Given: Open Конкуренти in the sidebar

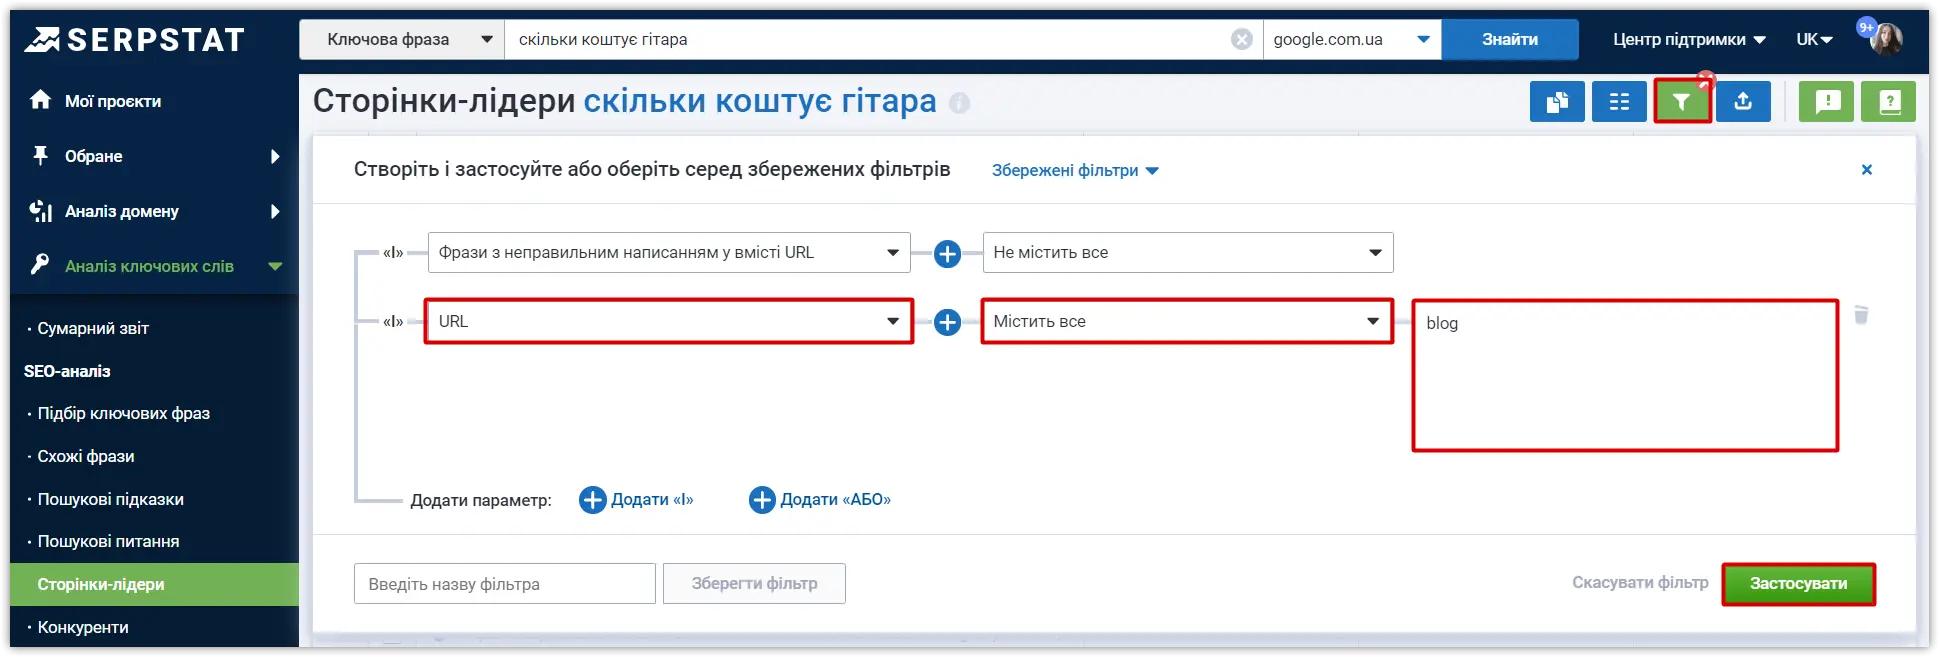Looking at the screenshot, I should (x=83, y=627).
